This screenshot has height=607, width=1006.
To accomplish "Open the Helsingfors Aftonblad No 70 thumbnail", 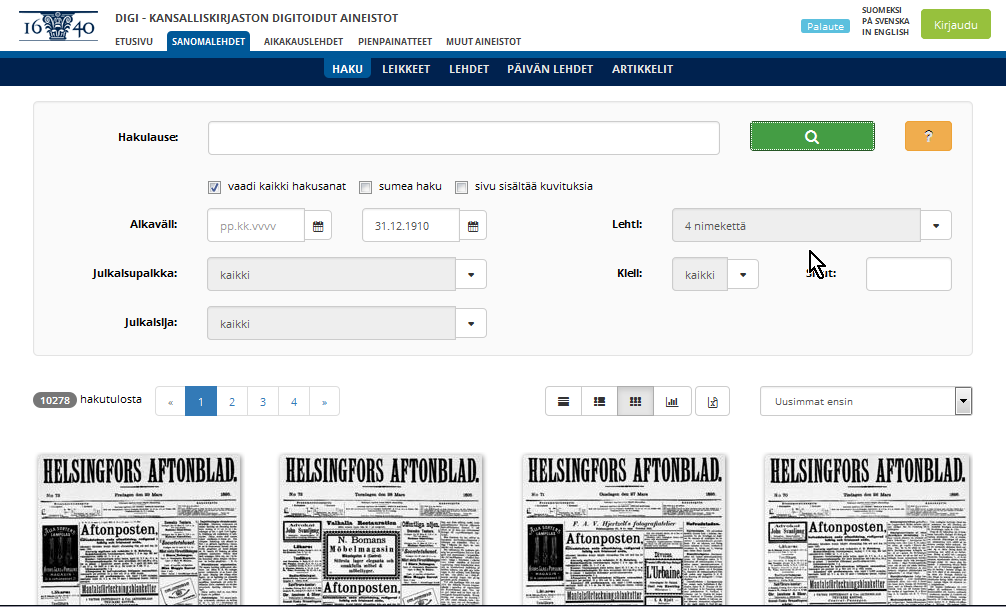I will point(867,529).
